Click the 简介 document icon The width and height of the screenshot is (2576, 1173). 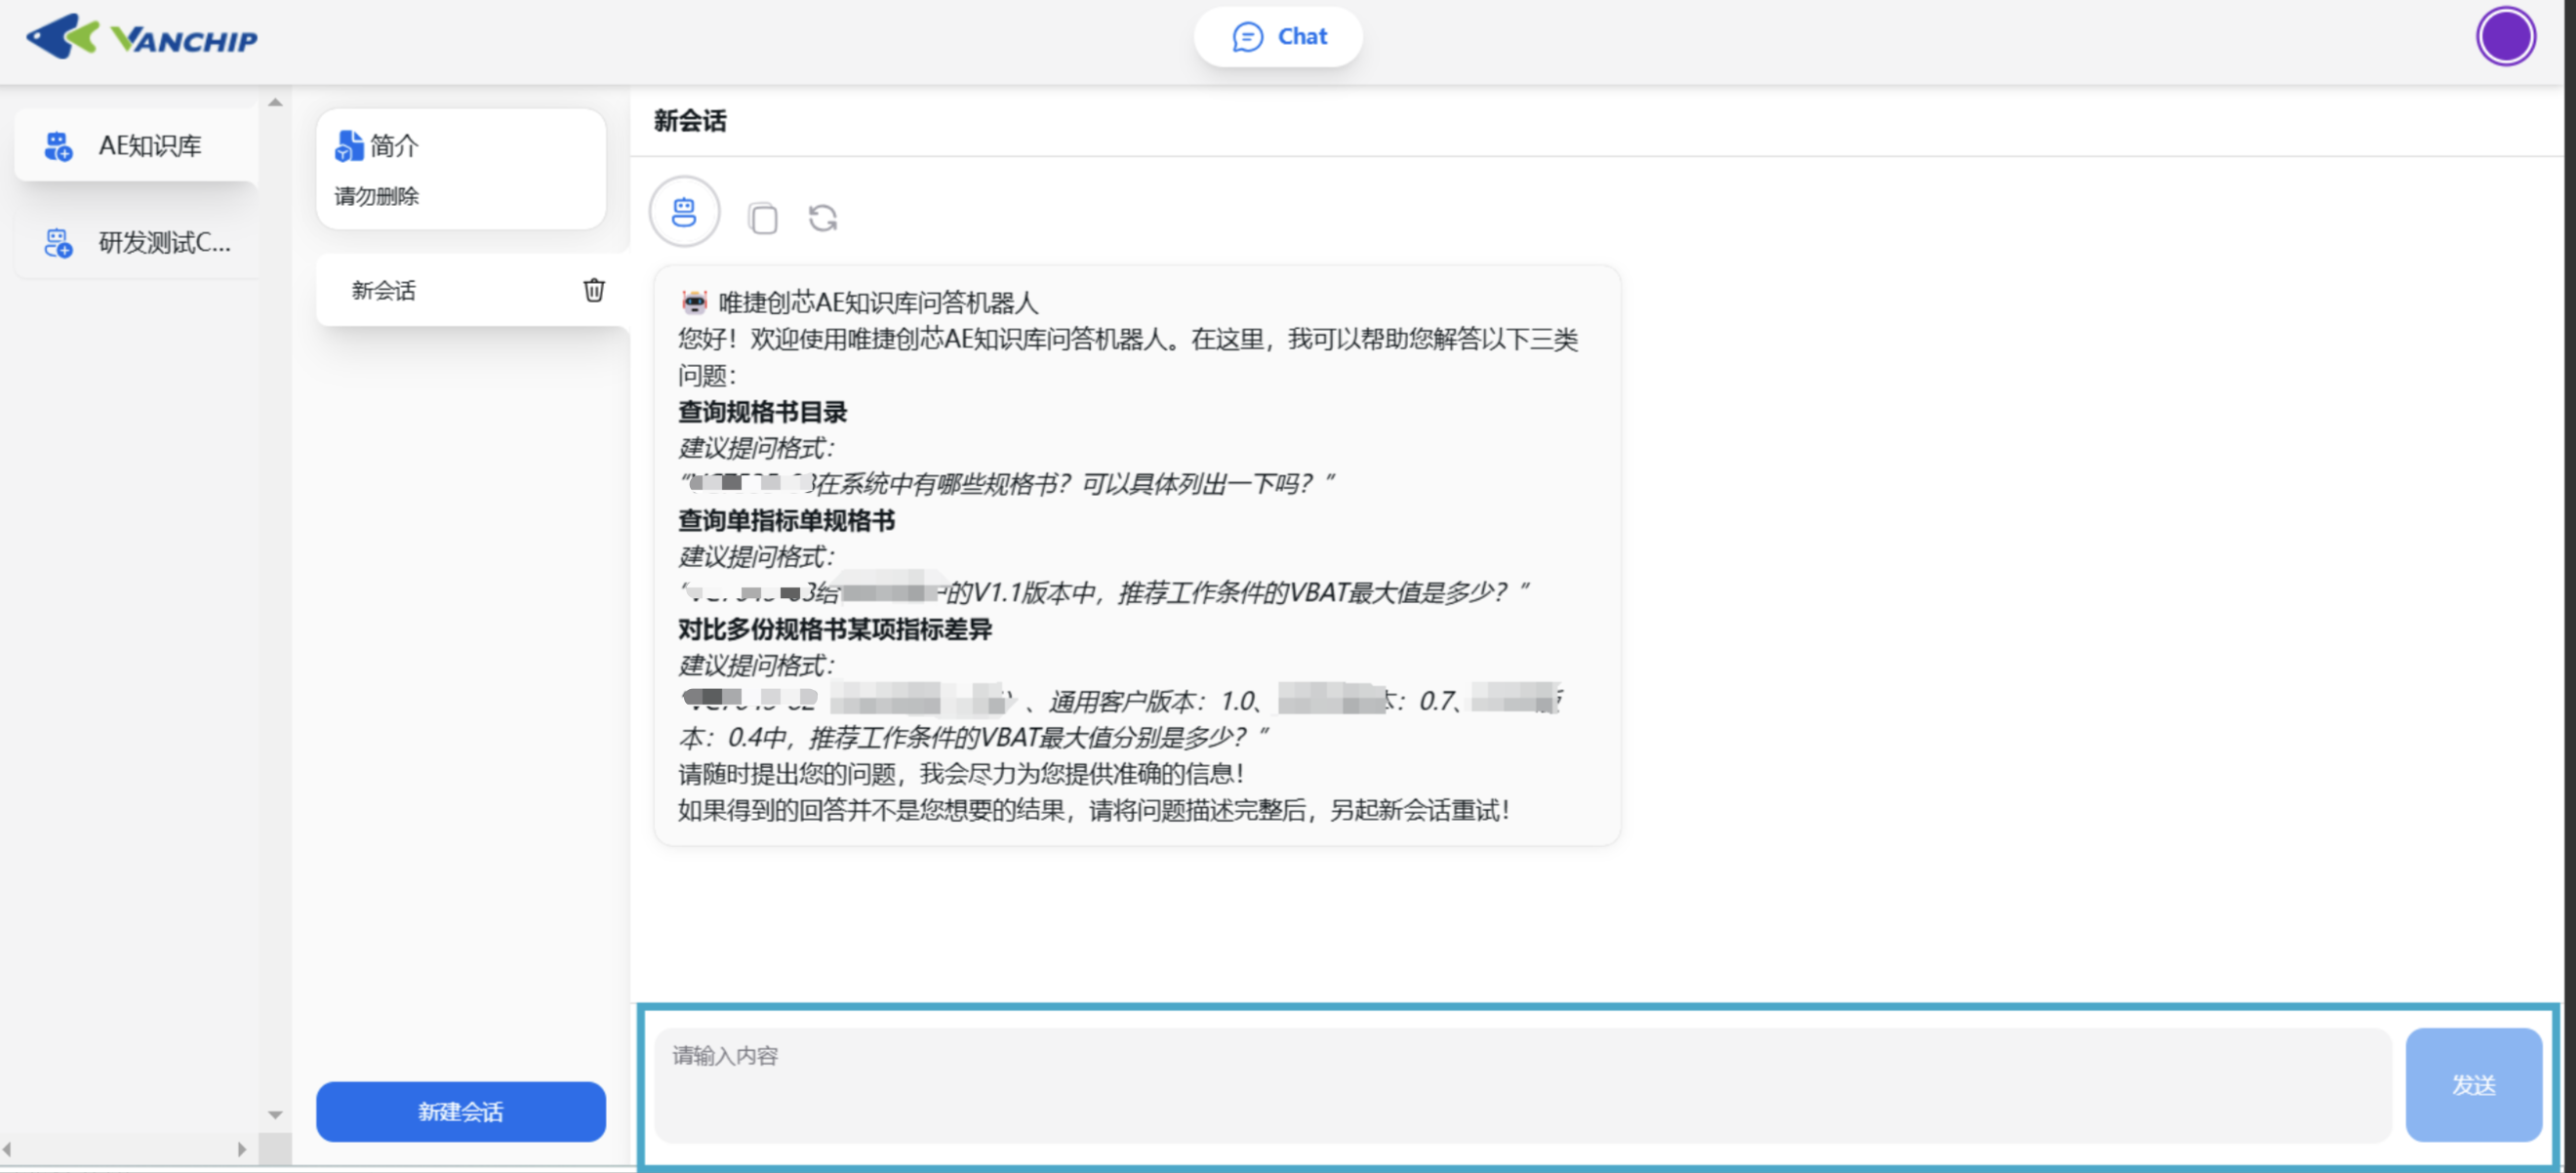point(348,146)
